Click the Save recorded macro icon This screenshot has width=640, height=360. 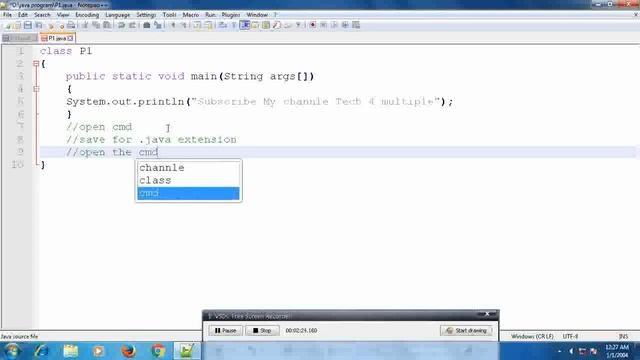click(x=356, y=25)
